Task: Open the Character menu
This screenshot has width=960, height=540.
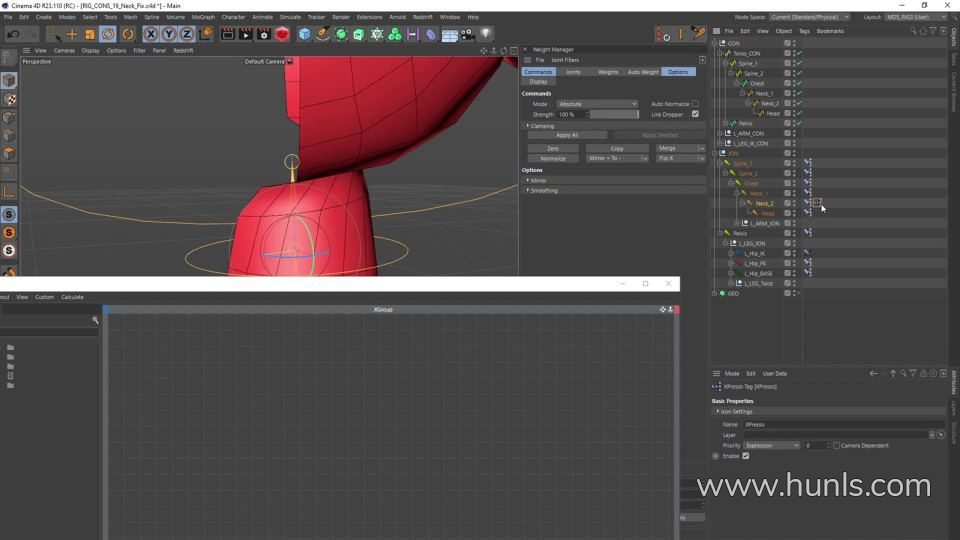Action: (x=233, y=17)
